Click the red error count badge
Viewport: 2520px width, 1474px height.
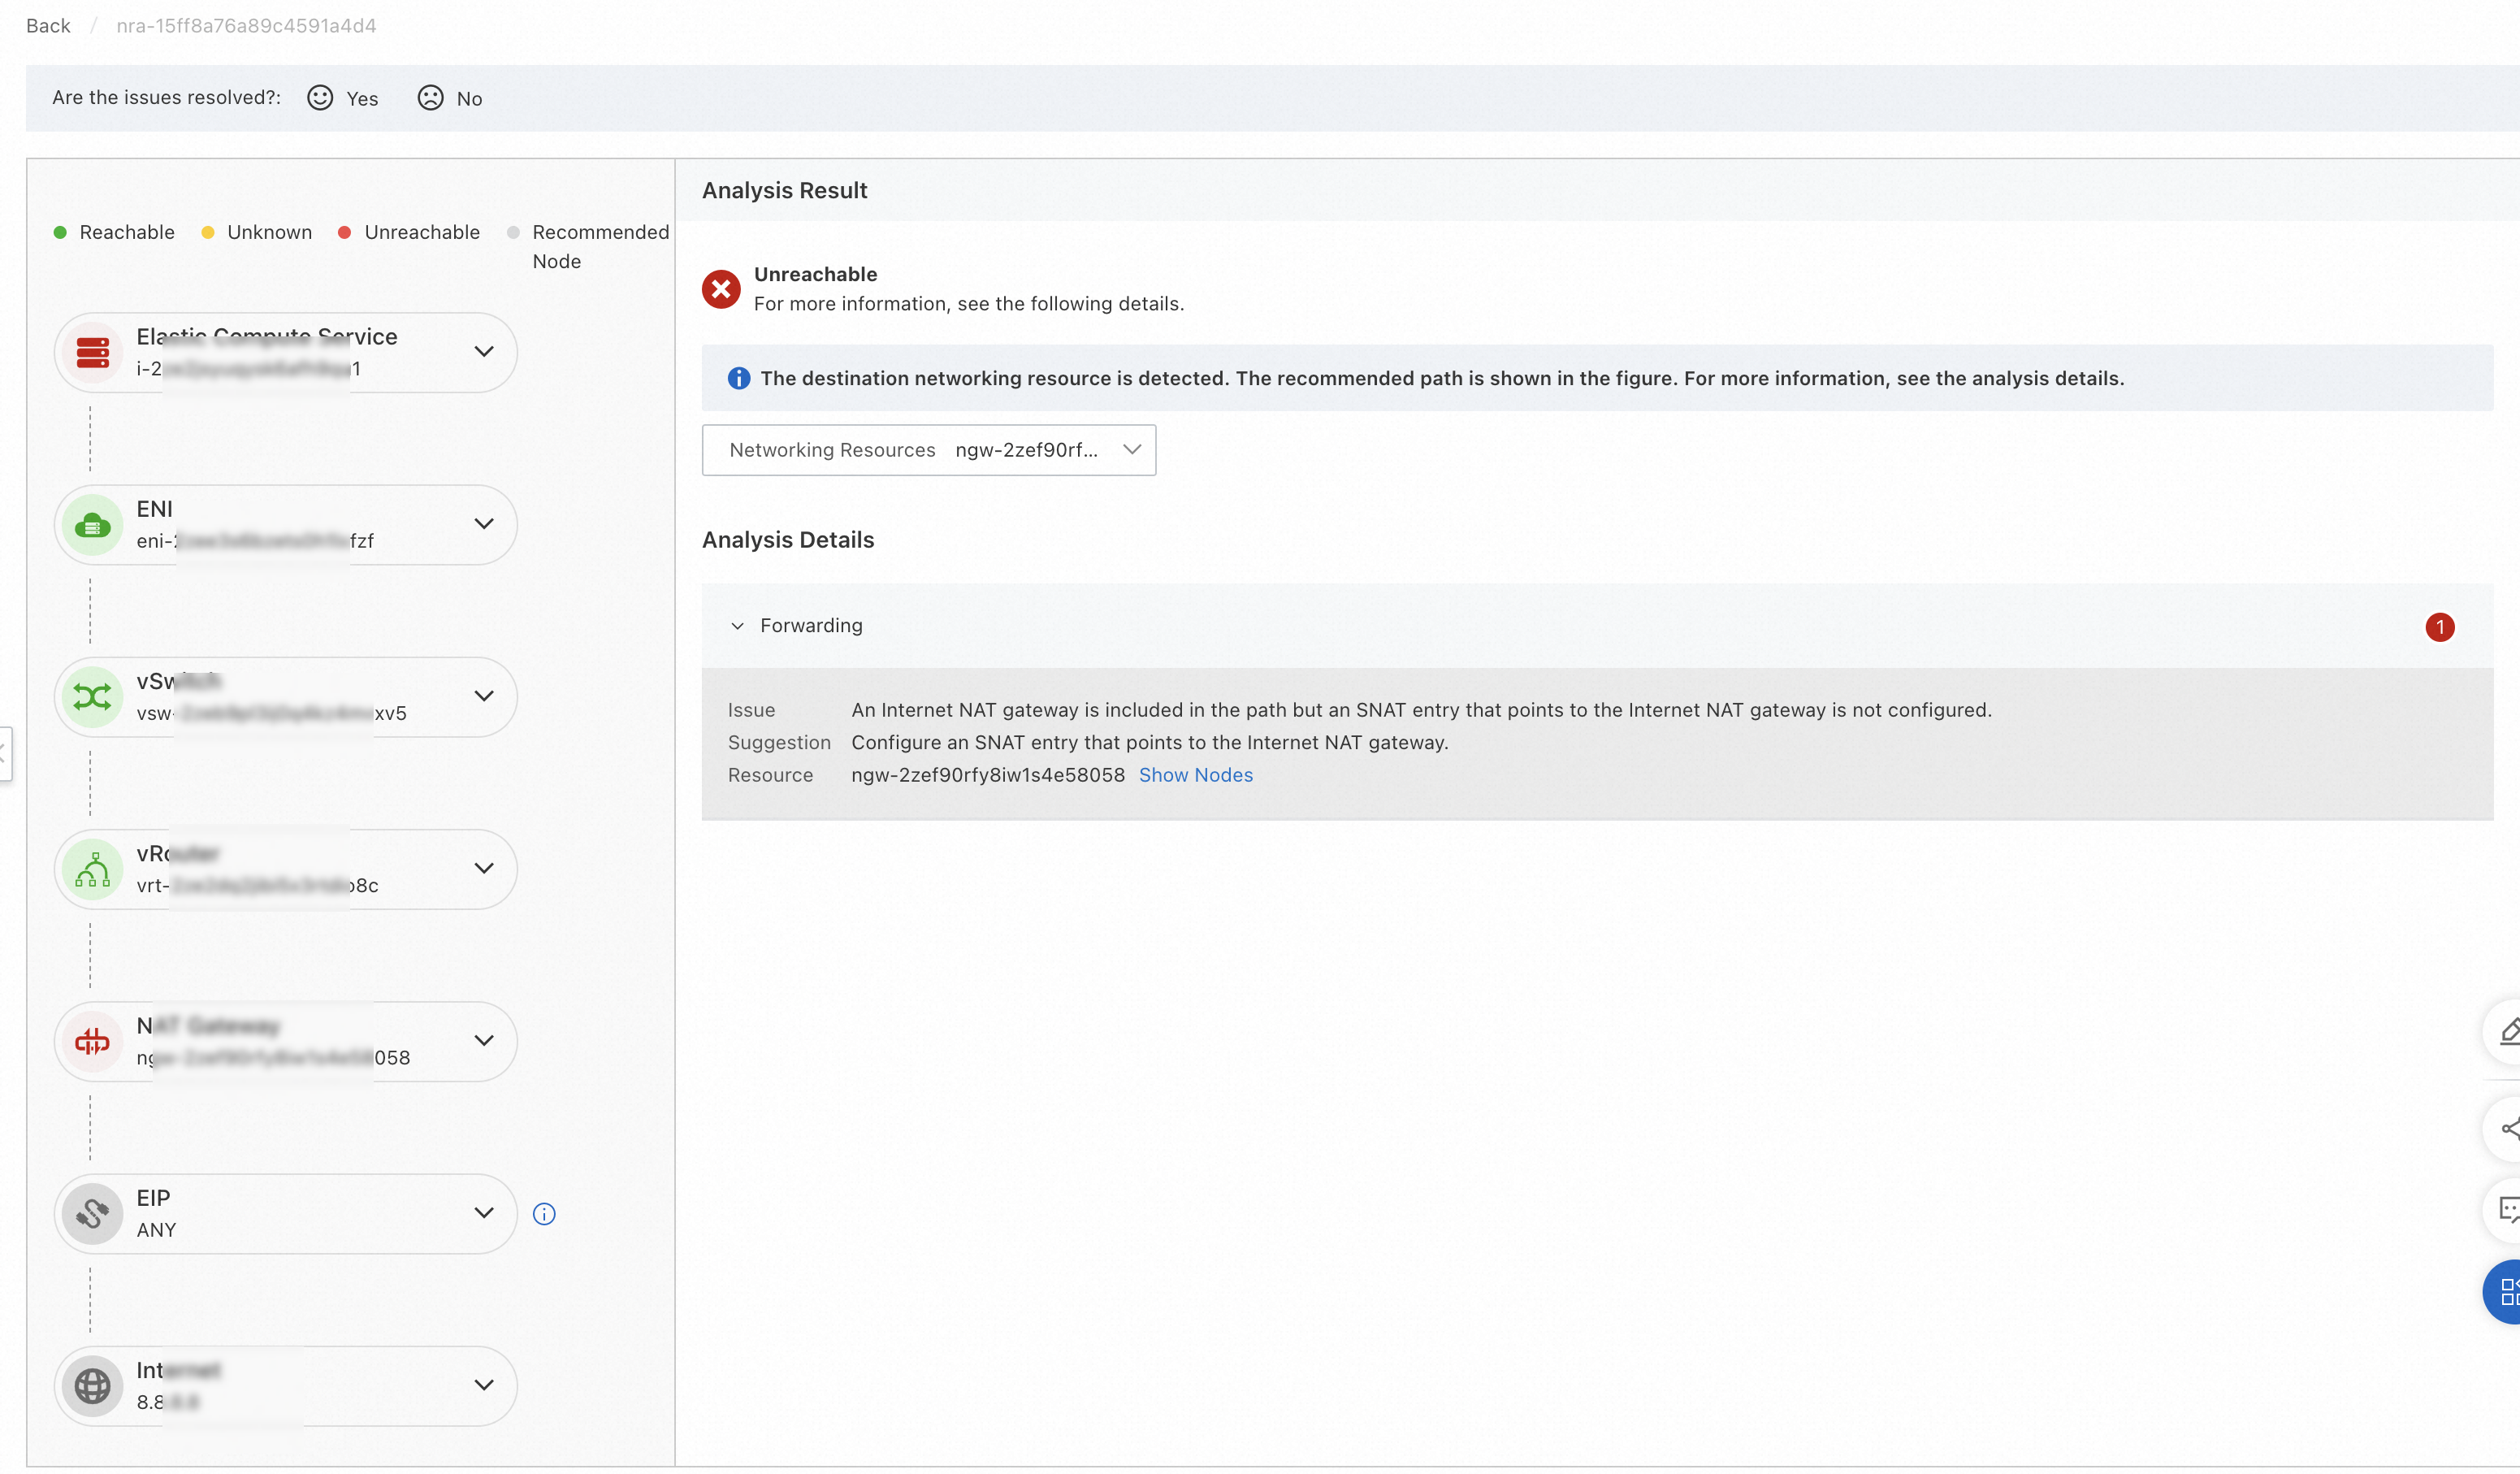pos(2439,627)
